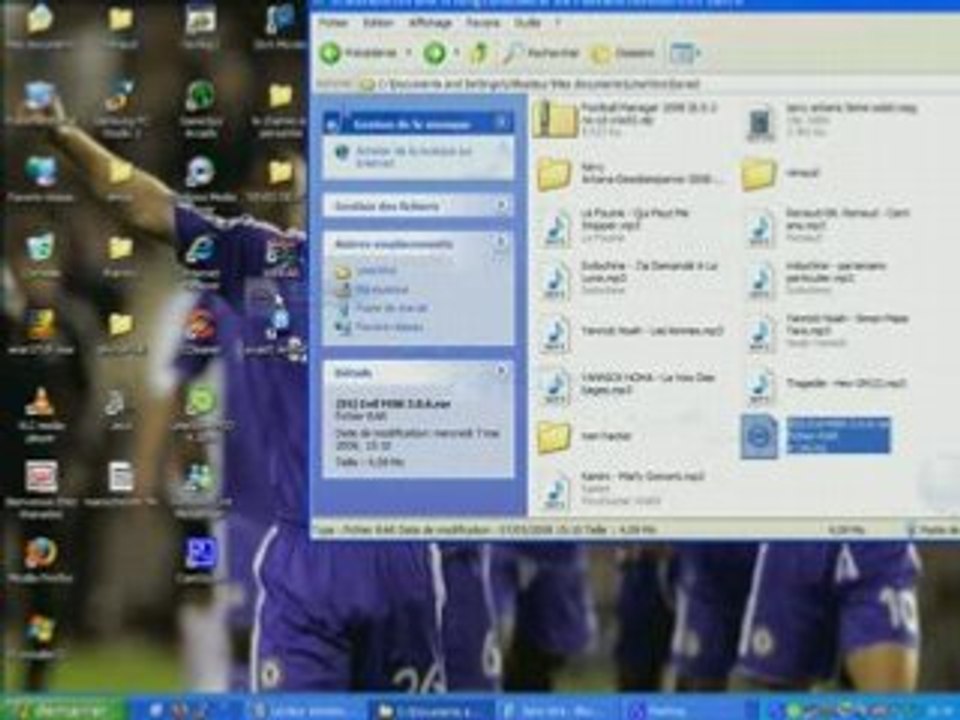The height and width of the screenshot is (720, 960).
Task: Click the Démarrer start button
Action: tap(64, 710)
